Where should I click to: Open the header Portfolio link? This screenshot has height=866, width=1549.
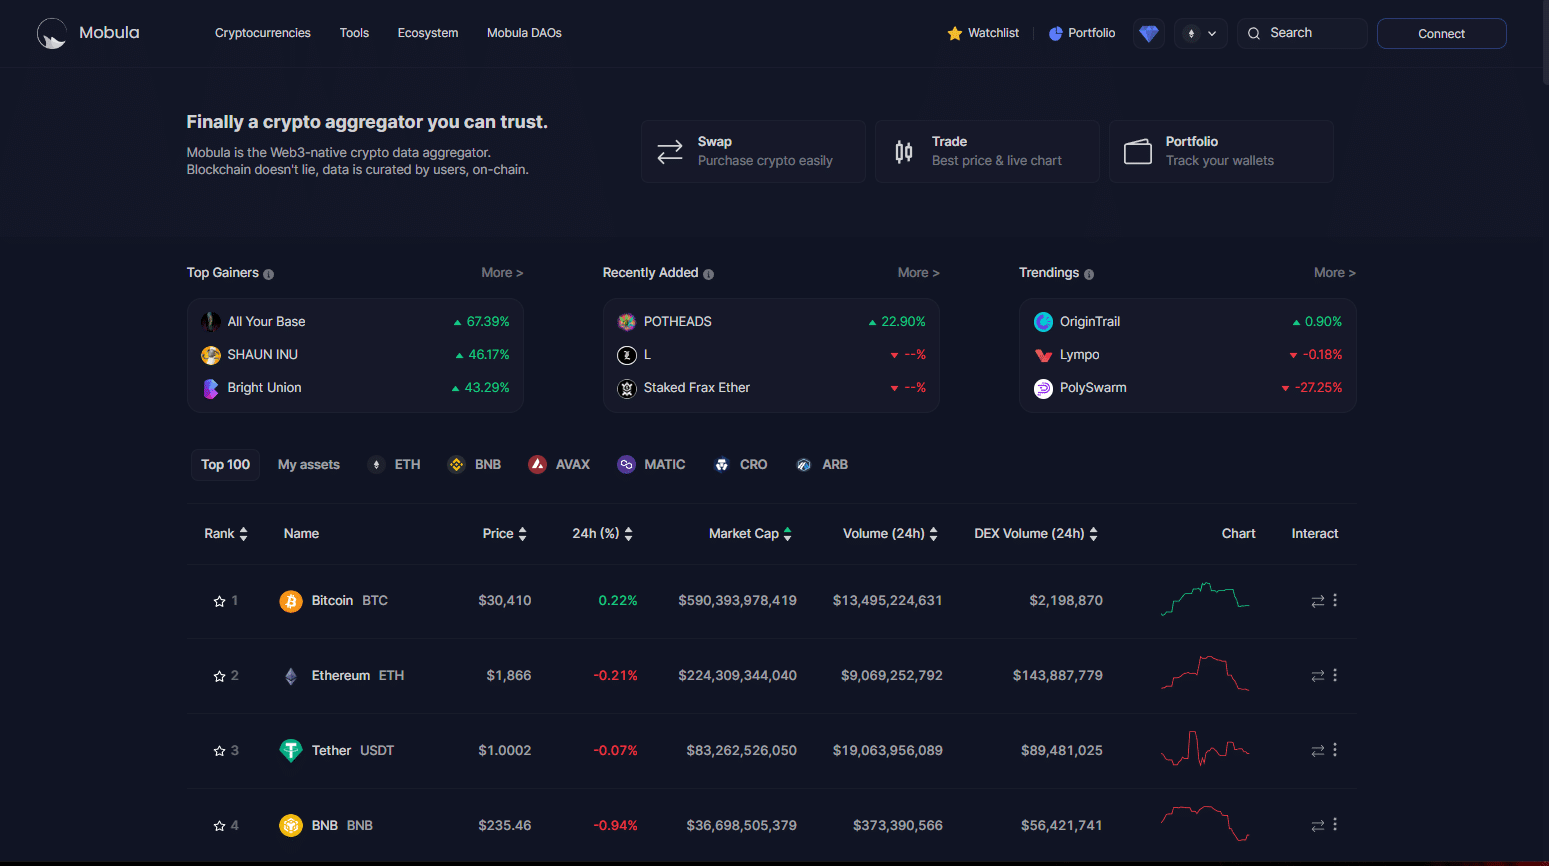pos(1082,33)
